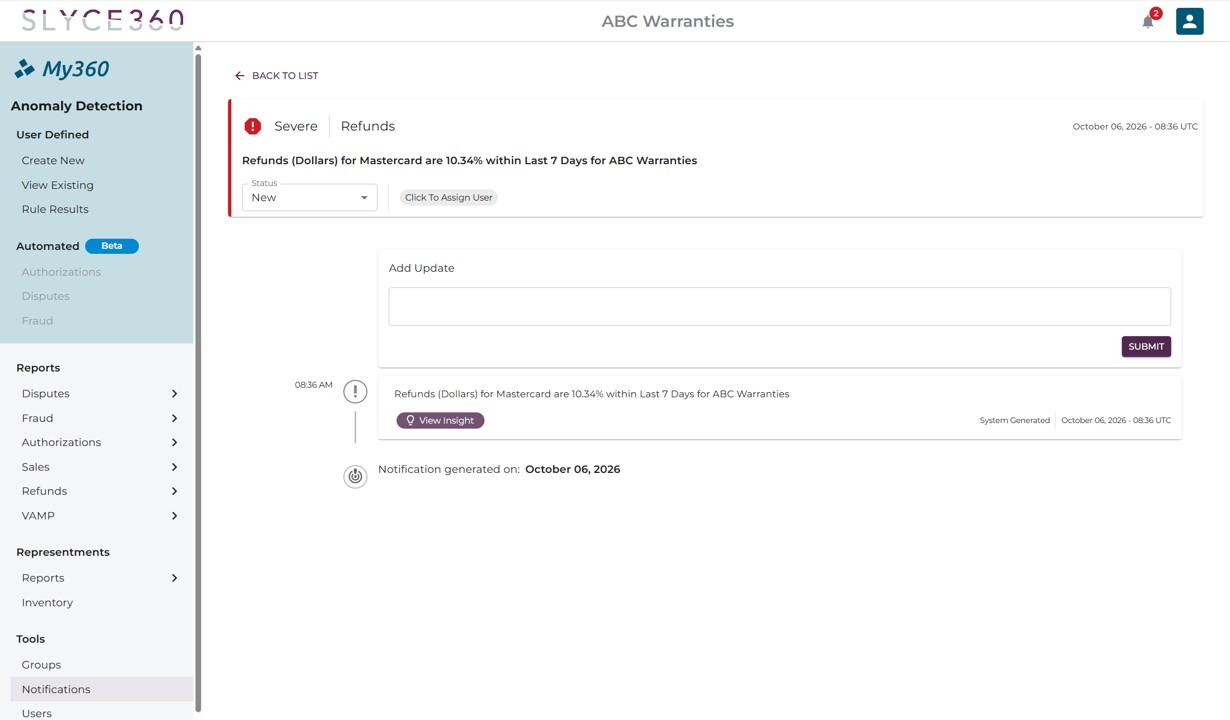Expand the Disputes reports submenu
This screenshot has height=720, width=1230.
pyautogui.click(x=174, y=394)
